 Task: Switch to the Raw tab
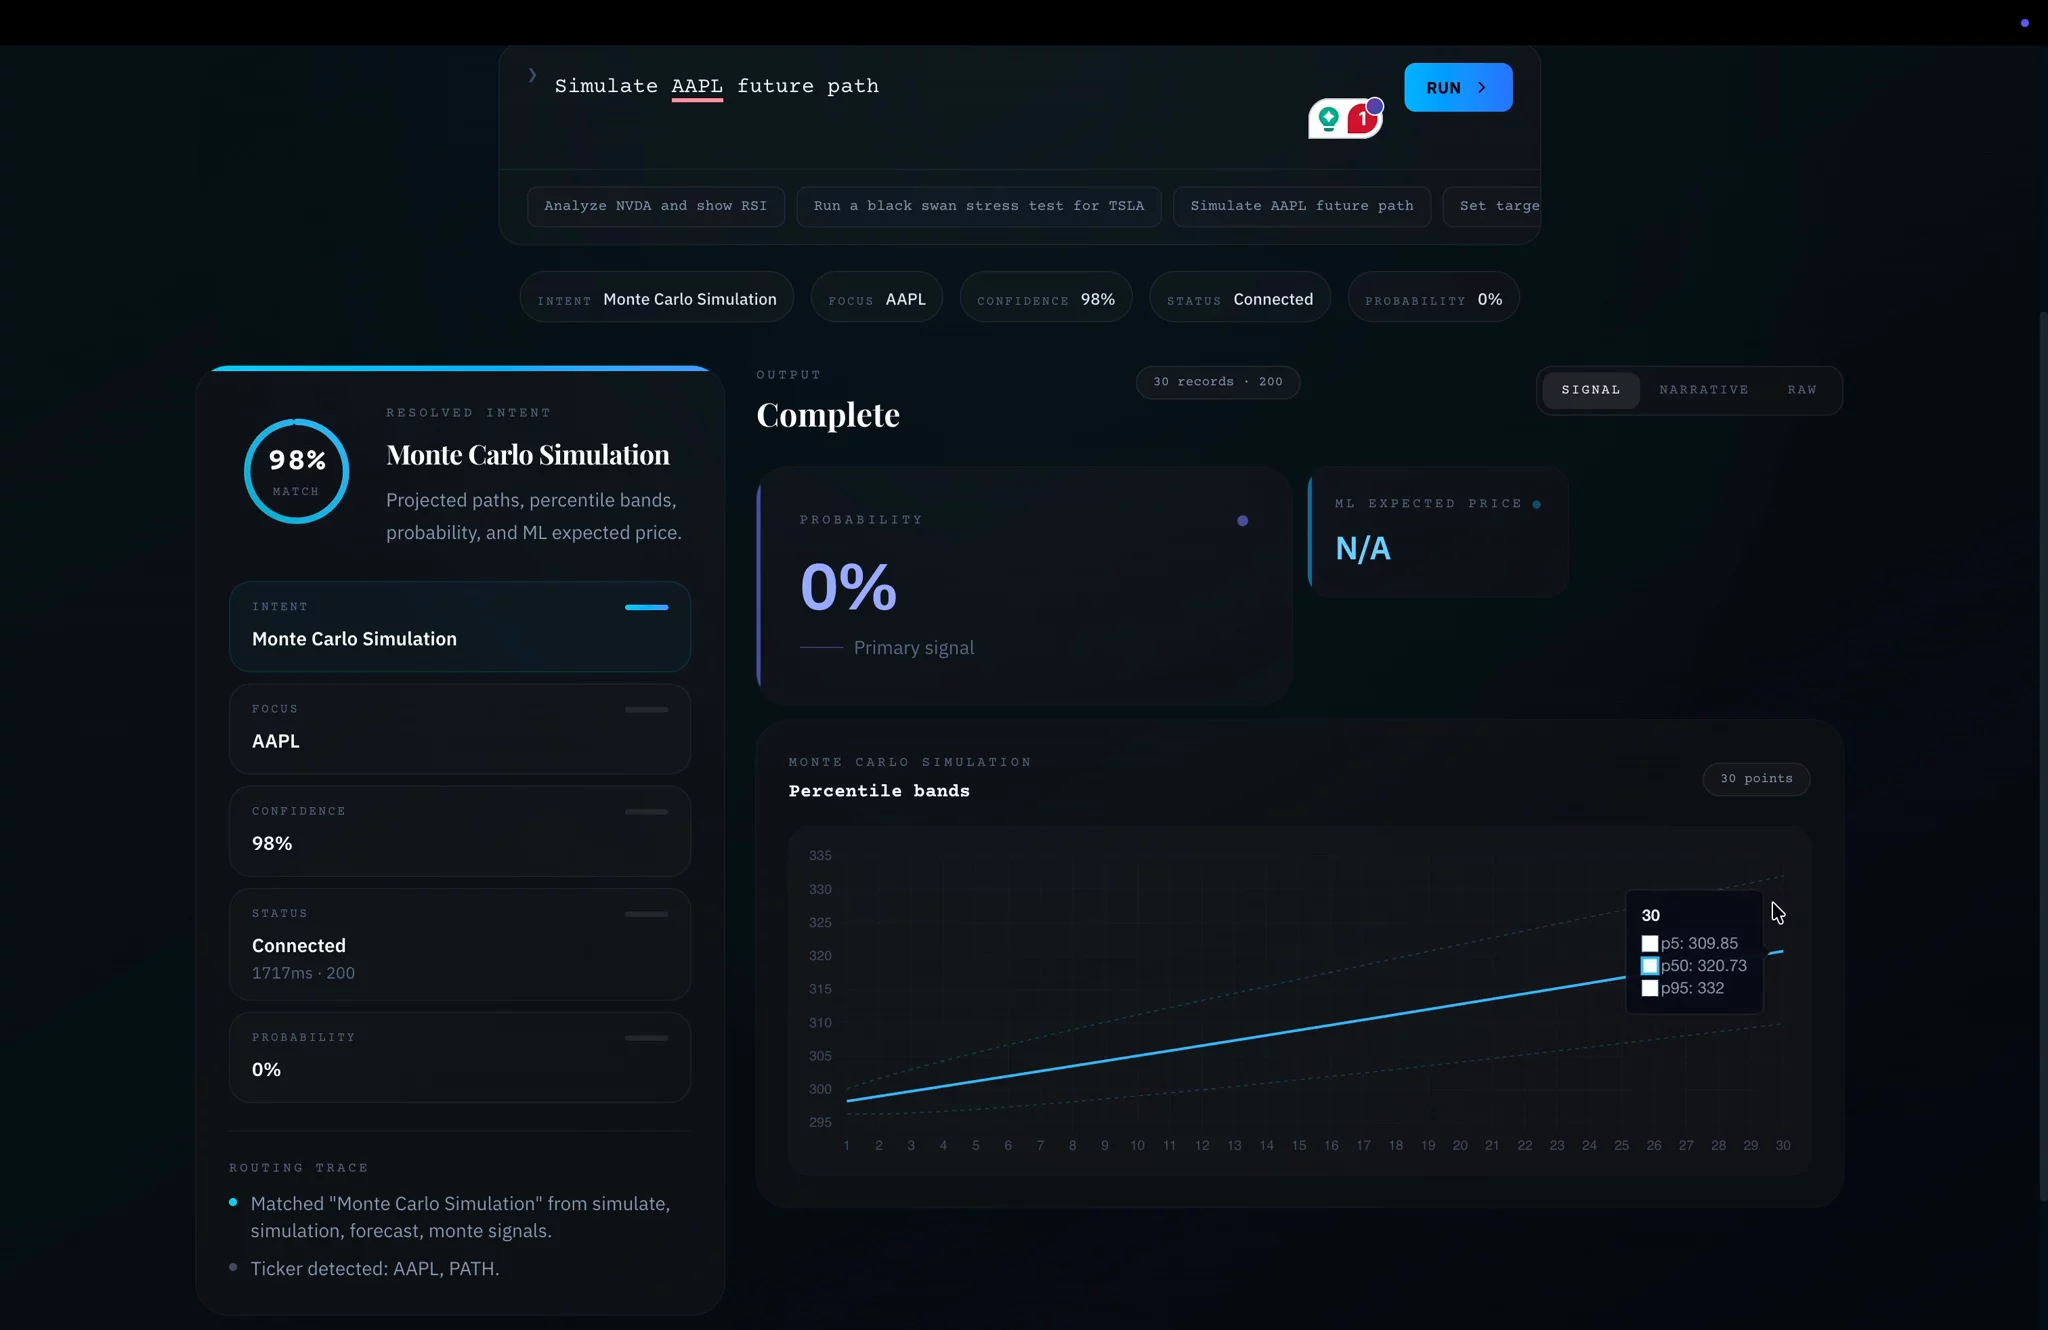[x=1802, y=390]
